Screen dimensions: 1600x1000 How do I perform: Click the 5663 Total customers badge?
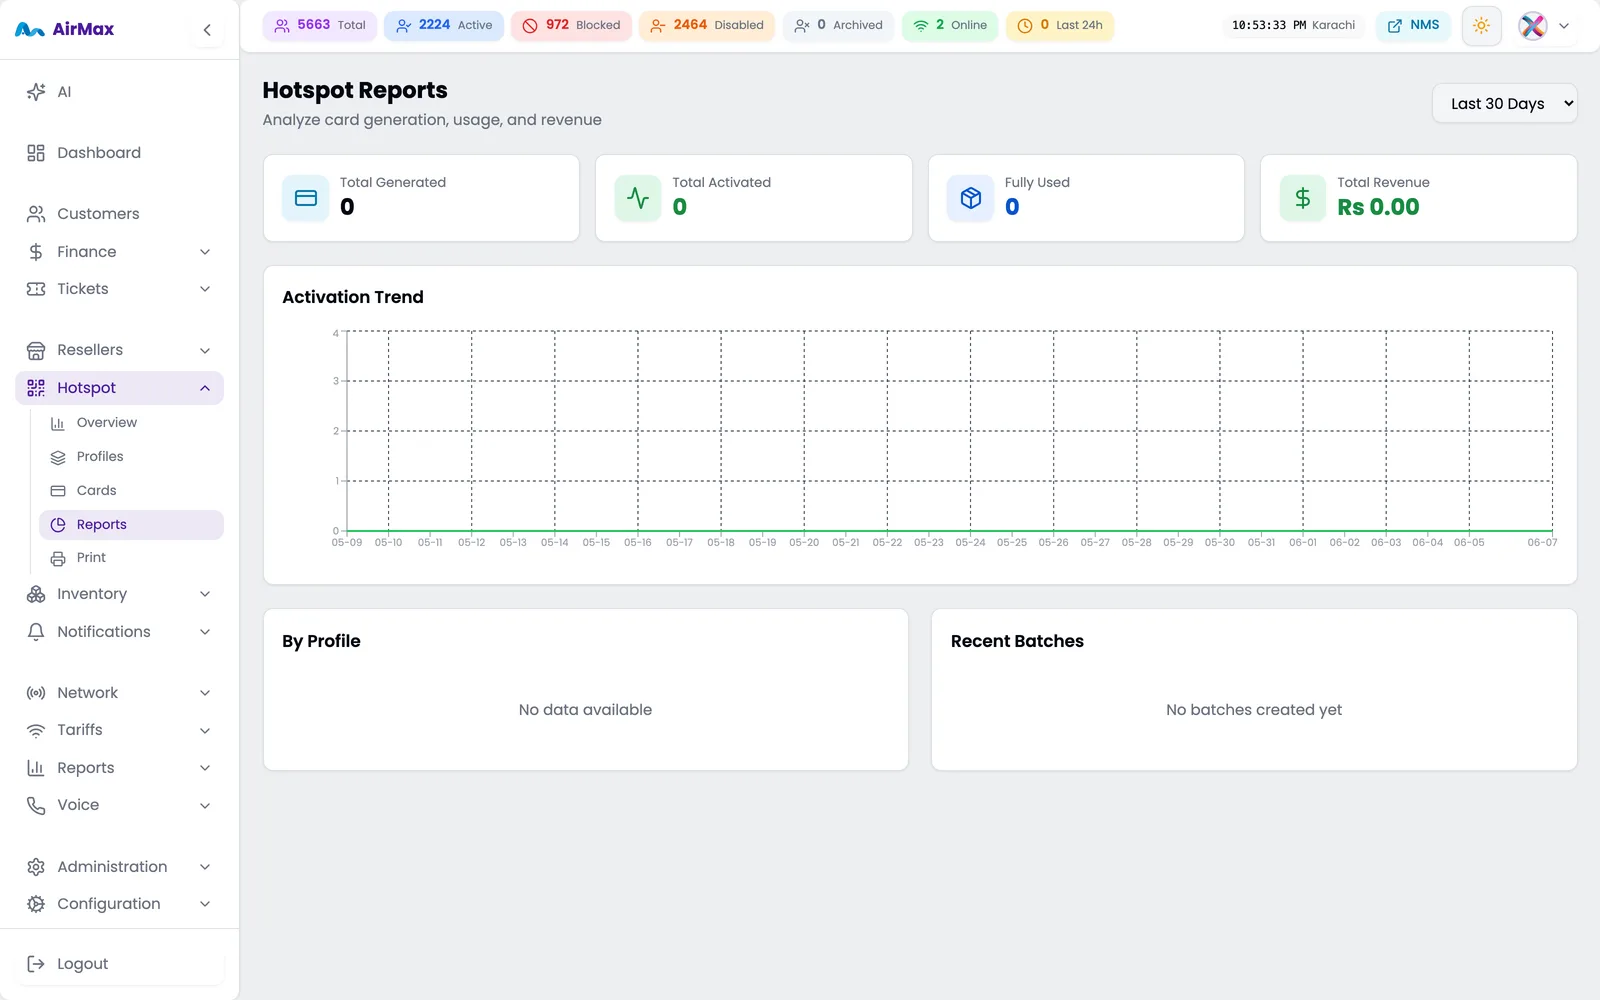coord(320,25)
